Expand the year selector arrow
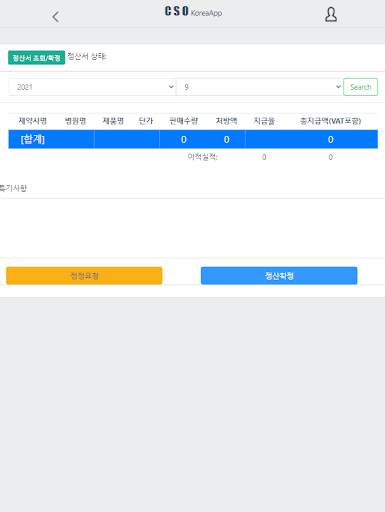 click(x=171, y=87)
